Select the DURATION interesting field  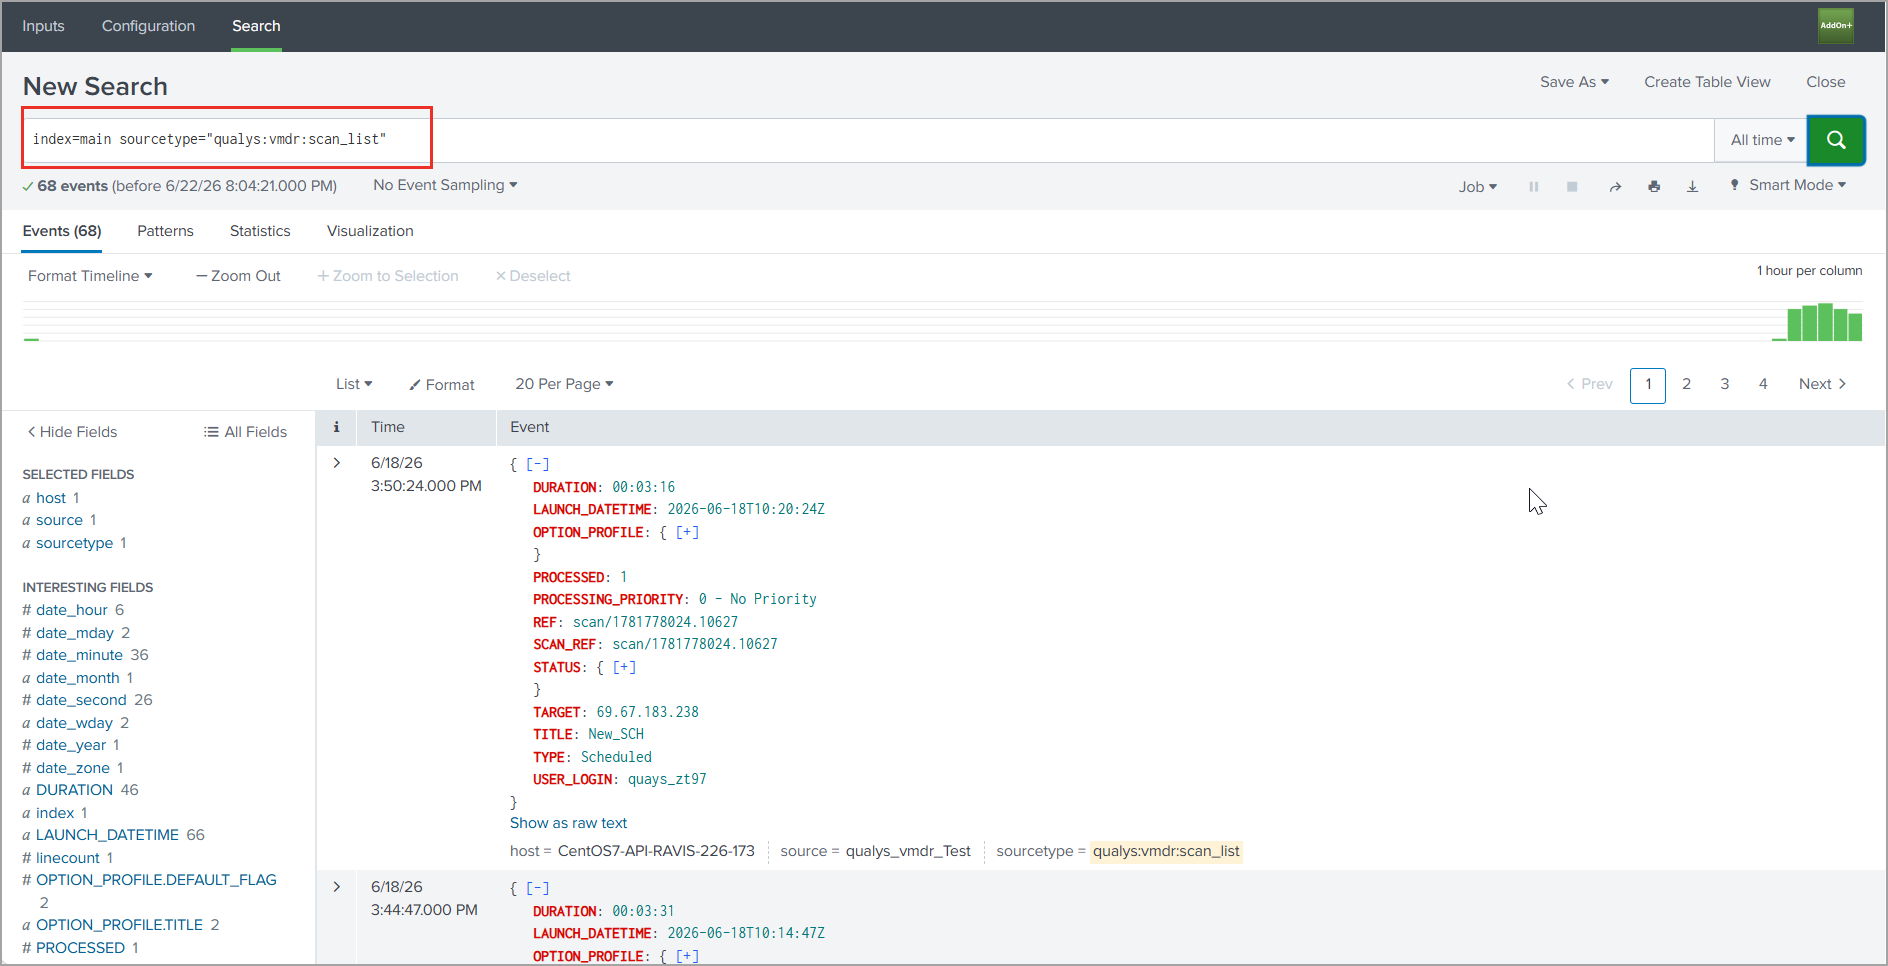pos(74,790)
